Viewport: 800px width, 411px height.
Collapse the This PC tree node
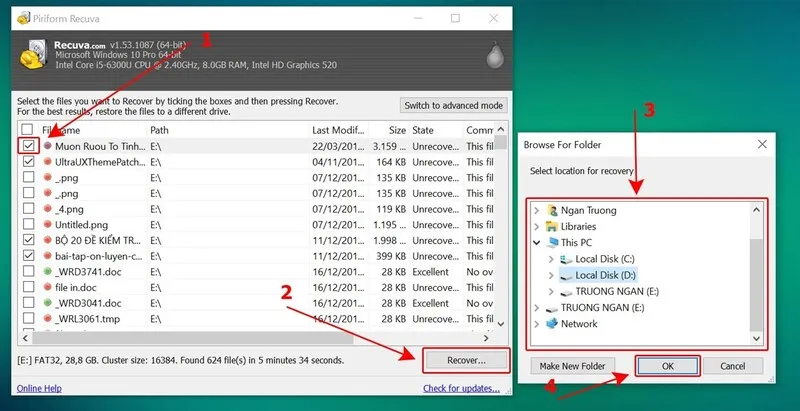tap(538, 243)
